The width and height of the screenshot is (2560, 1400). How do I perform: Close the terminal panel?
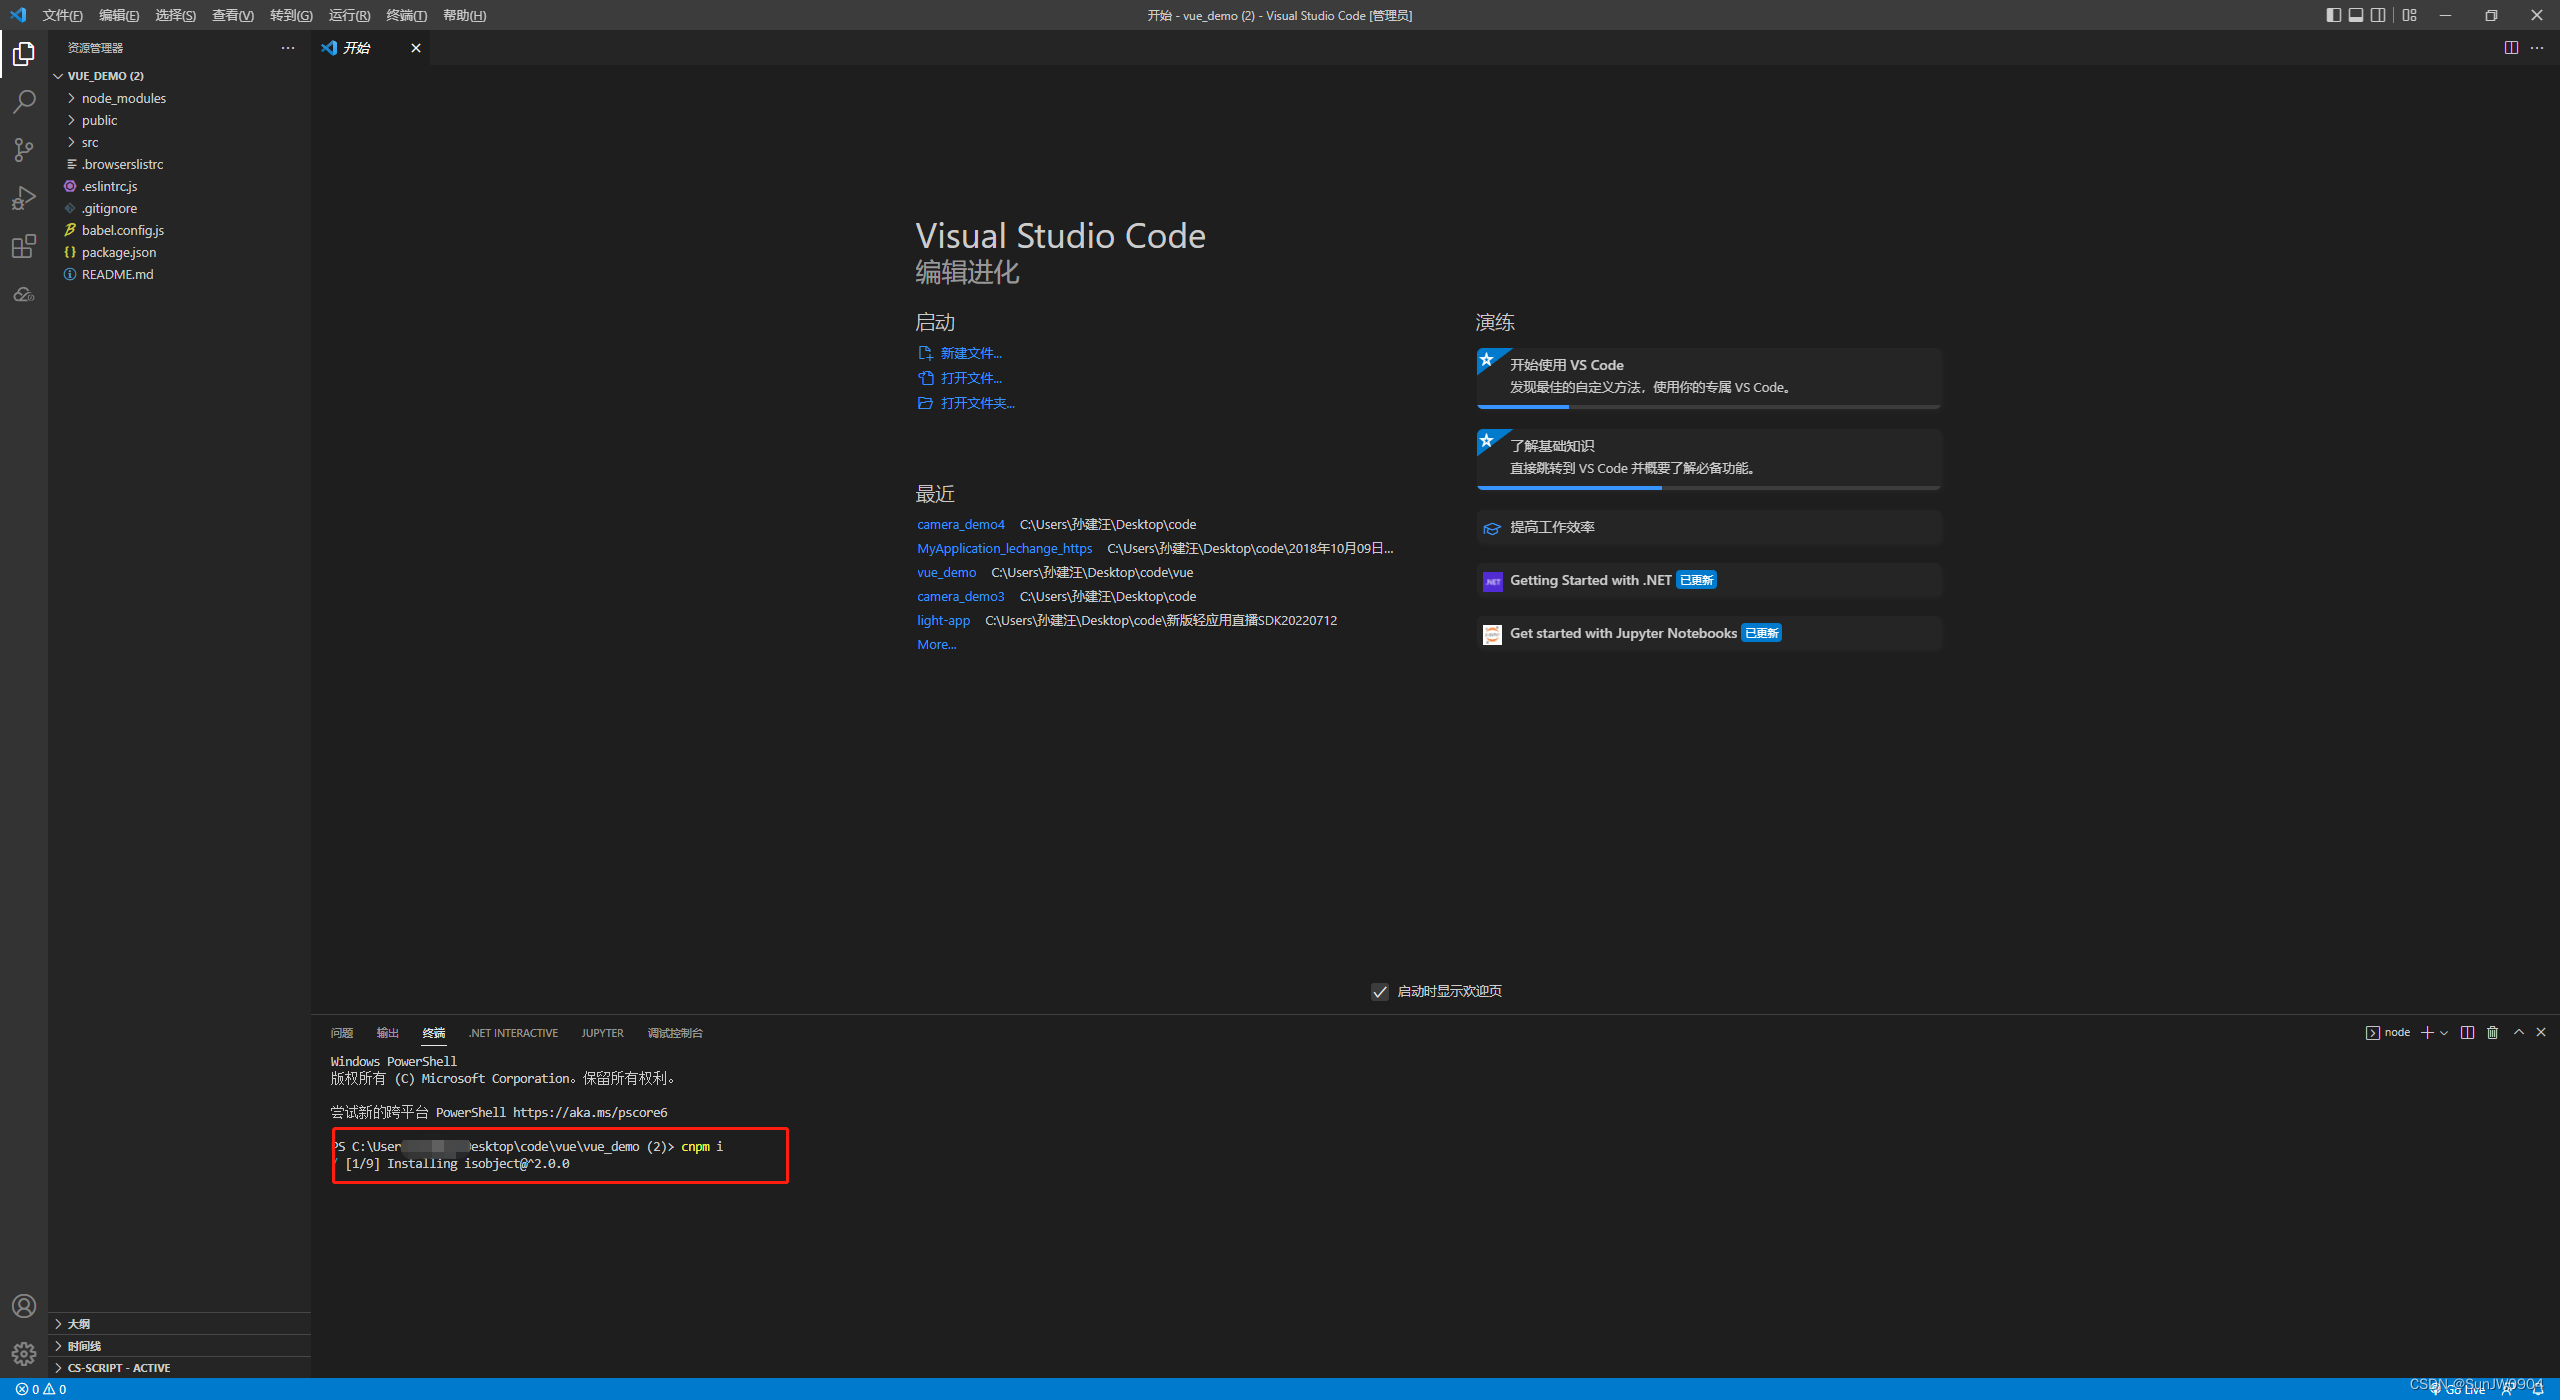2541,1032
